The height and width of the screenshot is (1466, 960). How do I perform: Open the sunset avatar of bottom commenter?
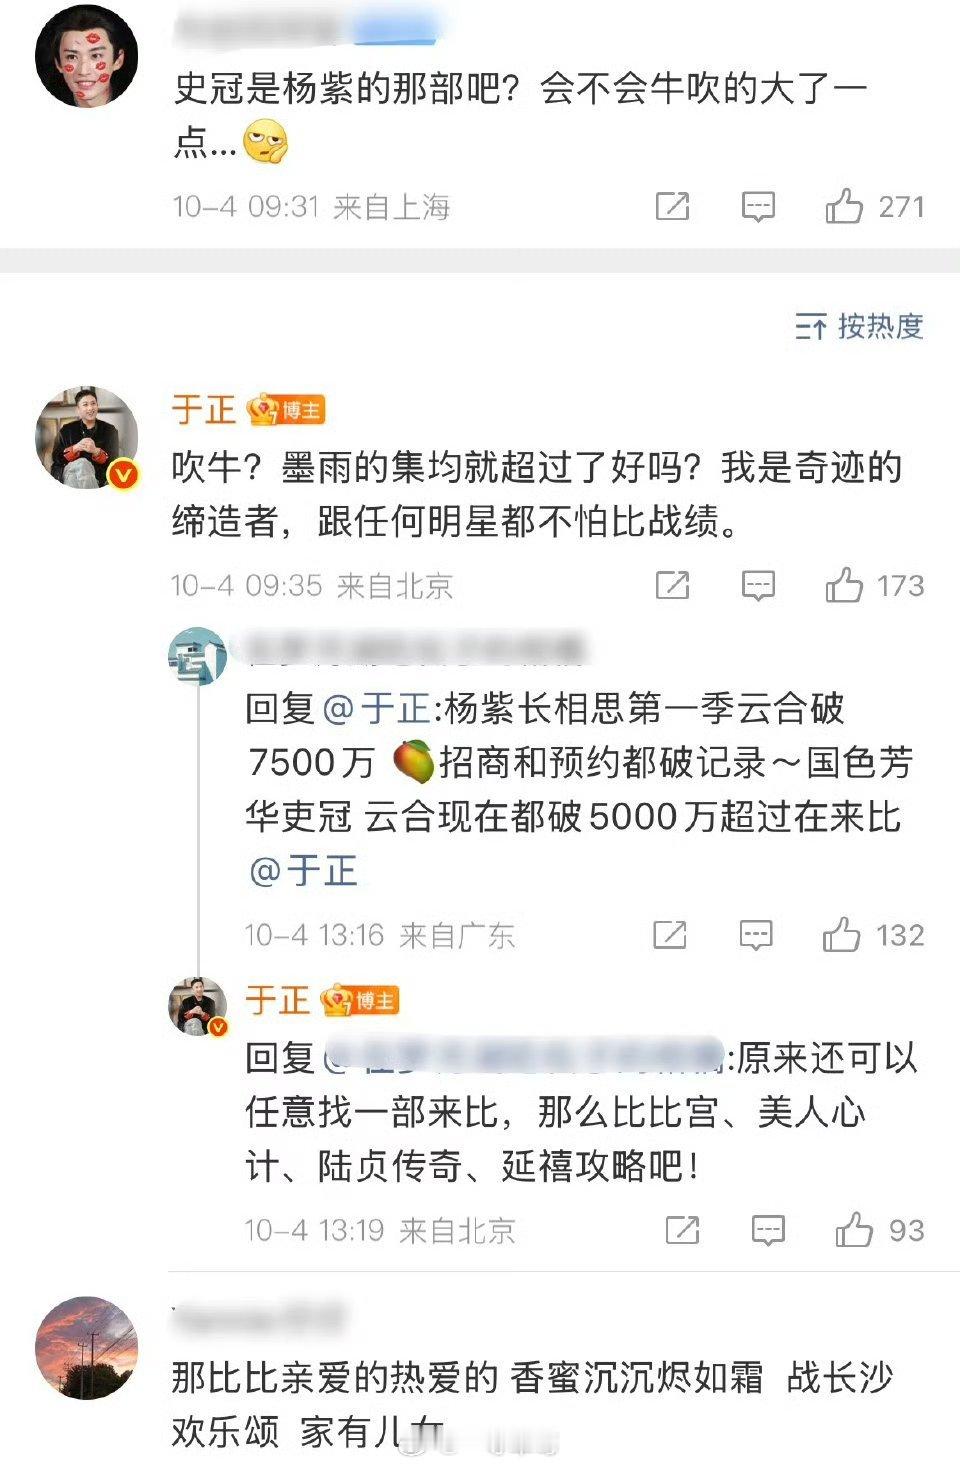87,1347
